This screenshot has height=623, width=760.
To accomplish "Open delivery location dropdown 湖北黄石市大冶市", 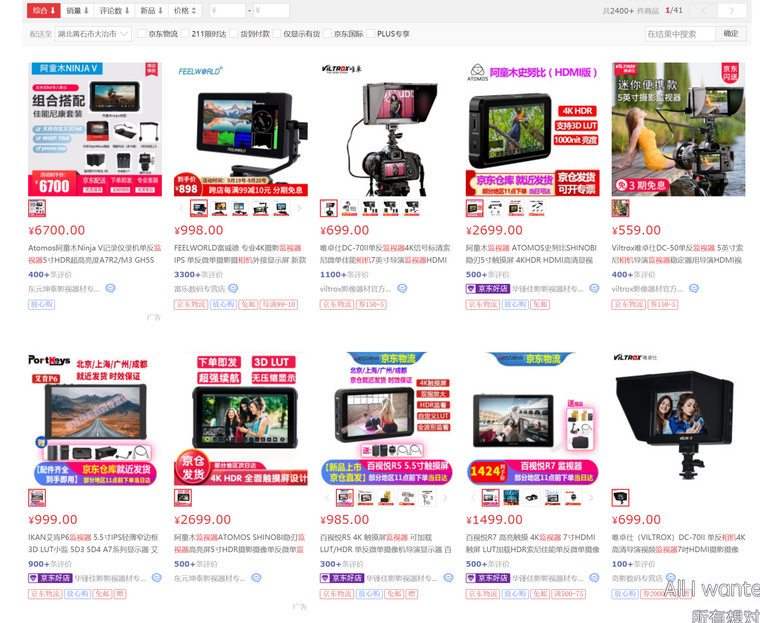I will 93,34.
